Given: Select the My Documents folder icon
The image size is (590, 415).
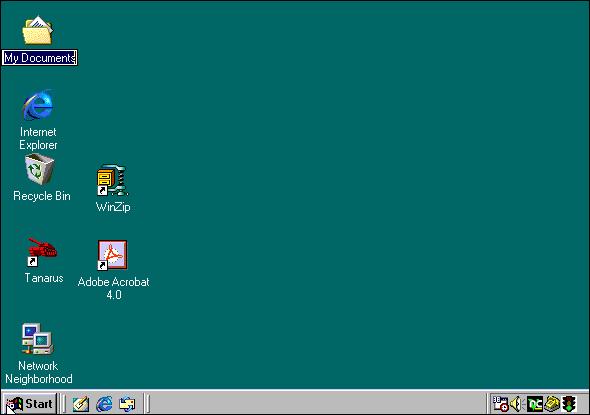Looking at the screenshot, I should tap(38, 30).
